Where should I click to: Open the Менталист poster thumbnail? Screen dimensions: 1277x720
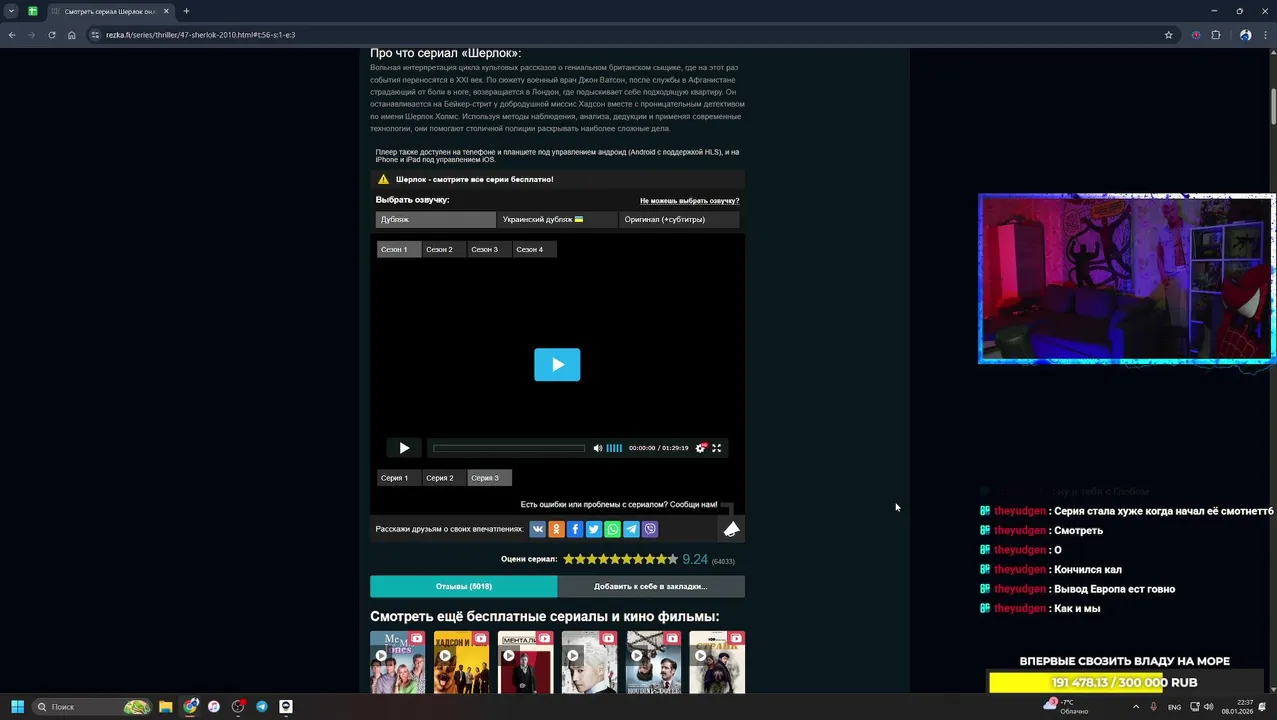tap(525, 662)
